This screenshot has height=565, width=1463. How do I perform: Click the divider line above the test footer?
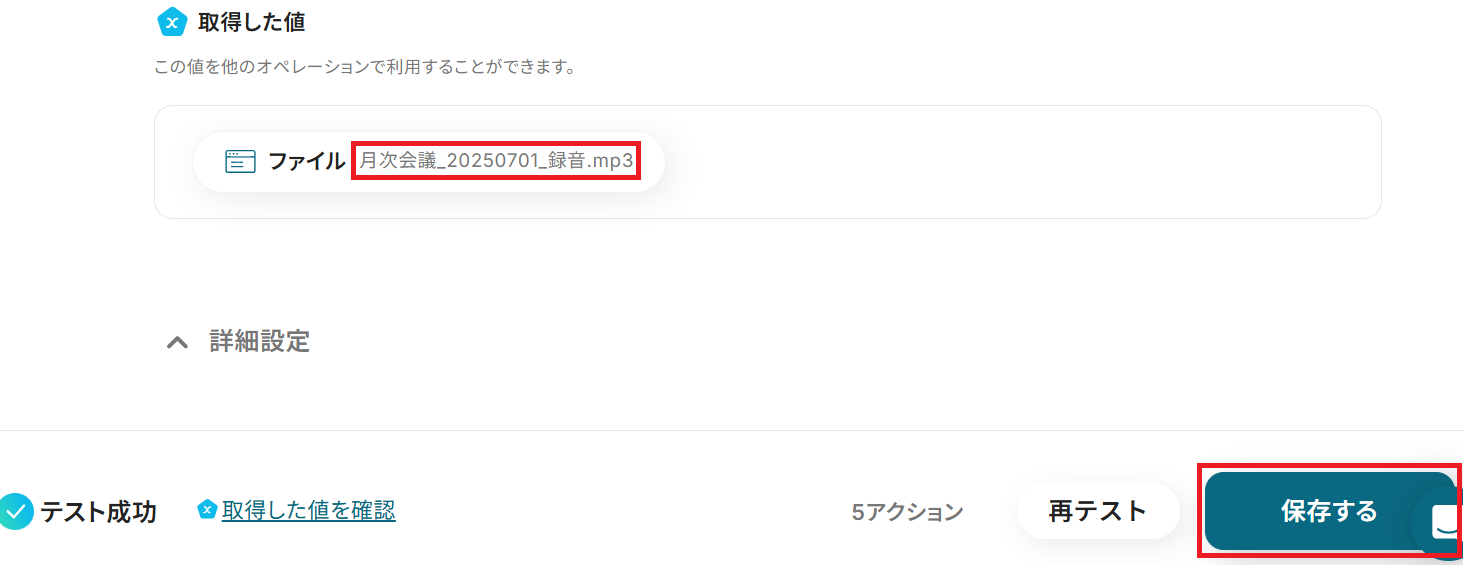tap(731, 430)
